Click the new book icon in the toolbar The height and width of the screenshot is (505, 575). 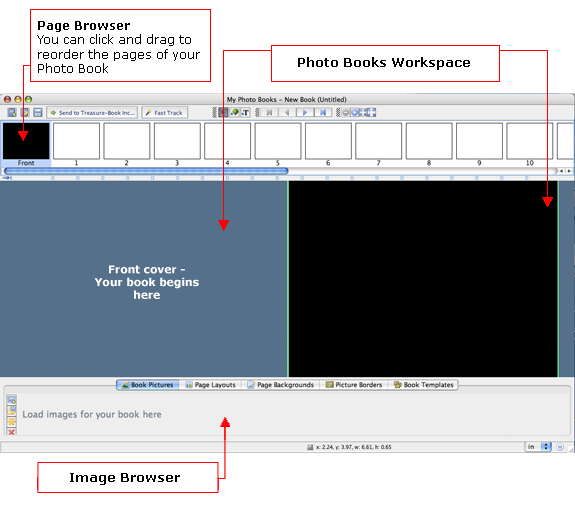point(12,113)
